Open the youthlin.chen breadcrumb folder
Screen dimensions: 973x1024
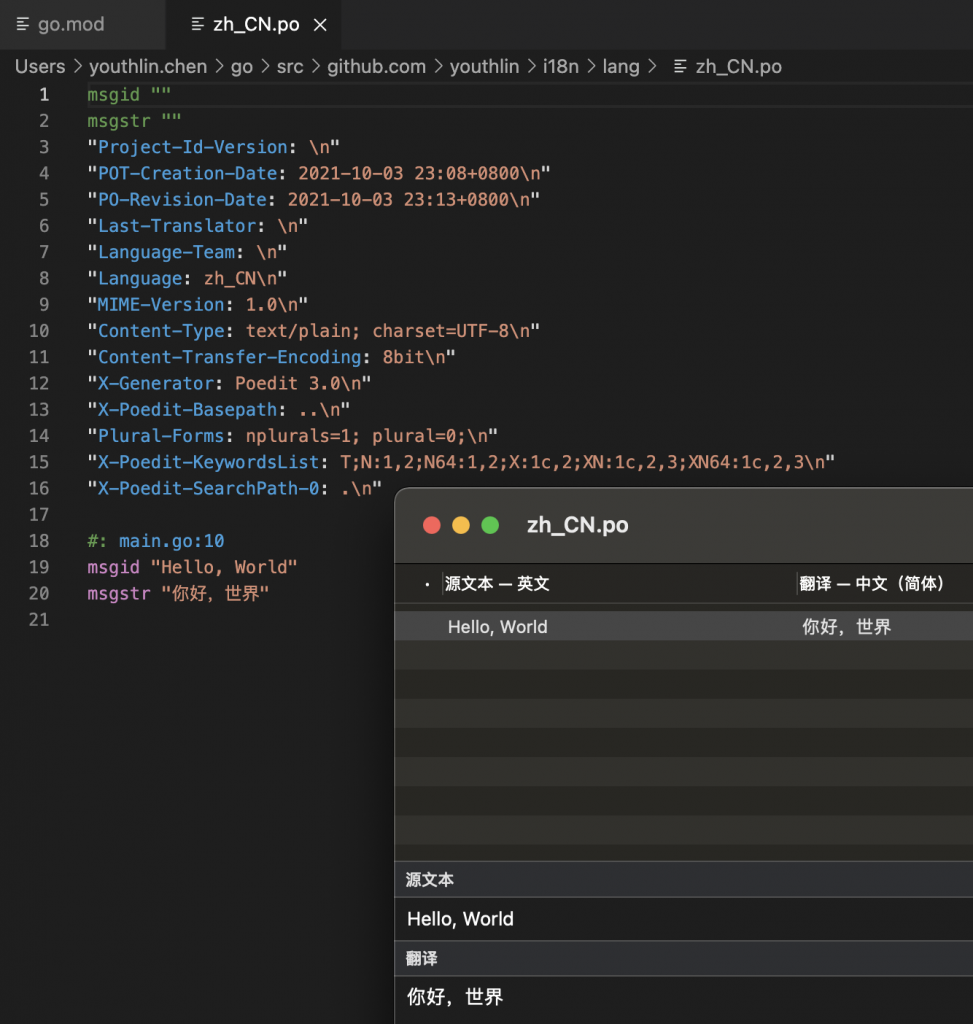click(148, 67)
